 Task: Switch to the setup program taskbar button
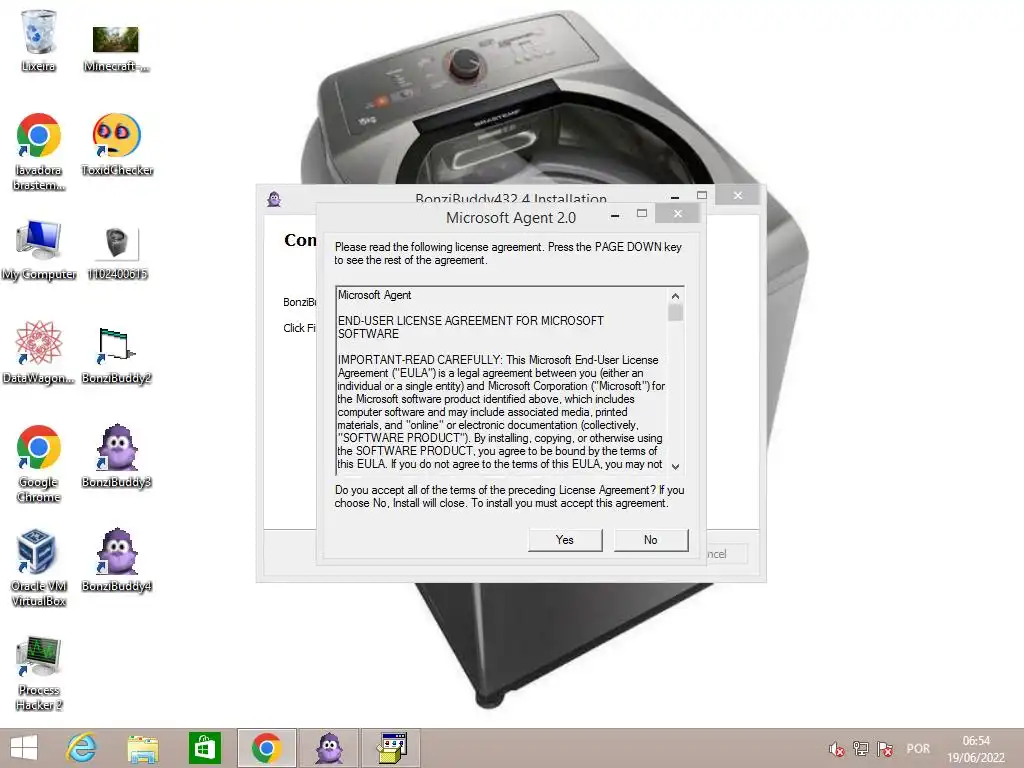[391, 748]
